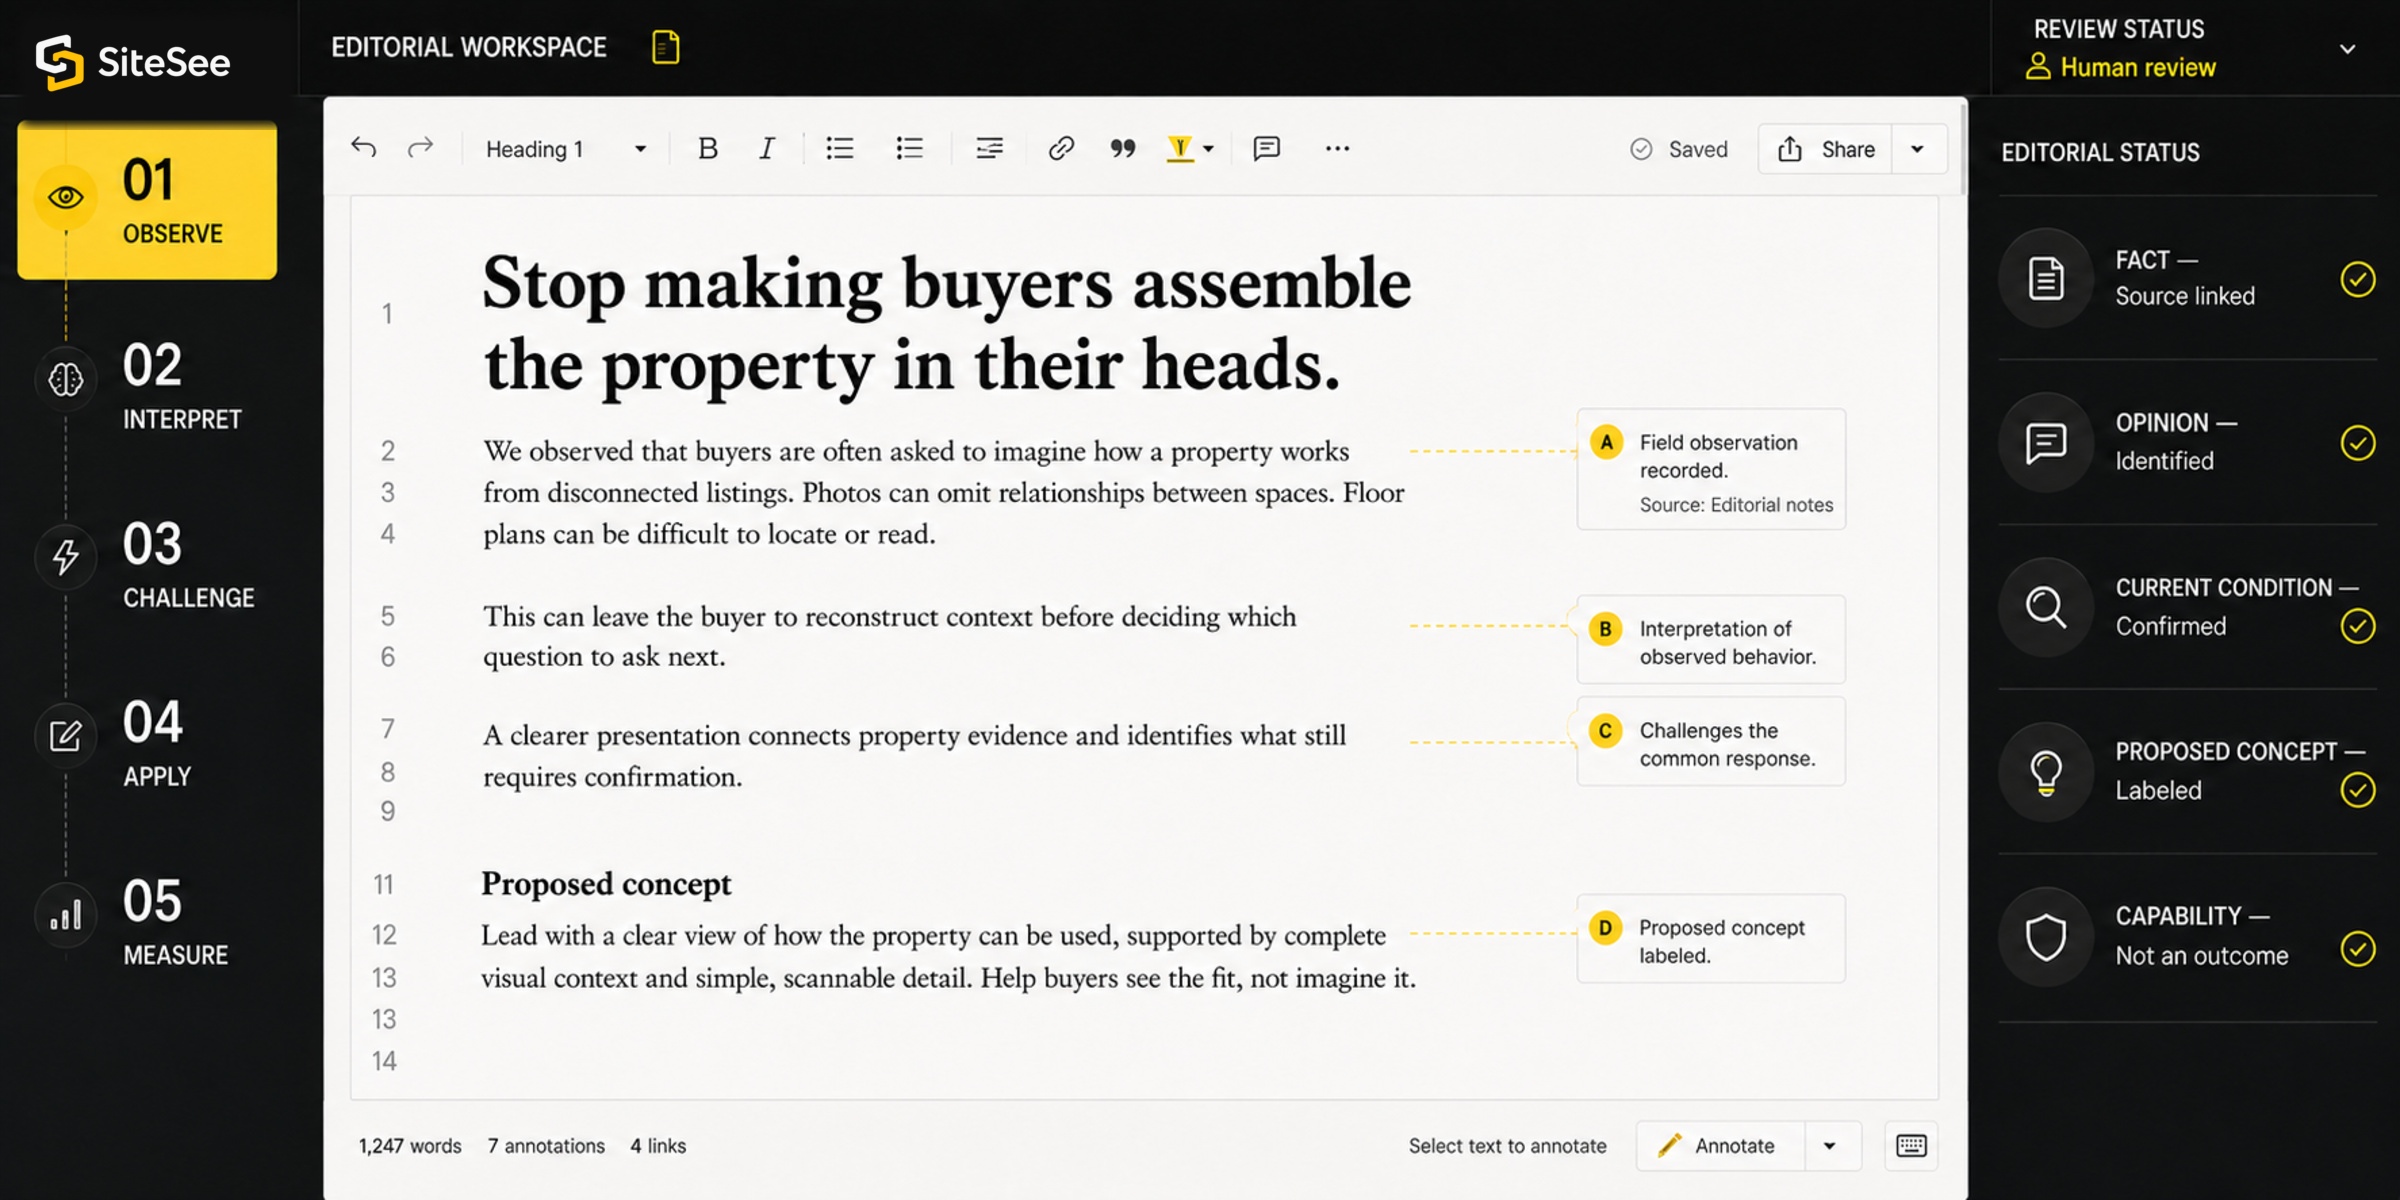Go to step 04 Apply
2400x1200 pixels.
click(147, 742)
